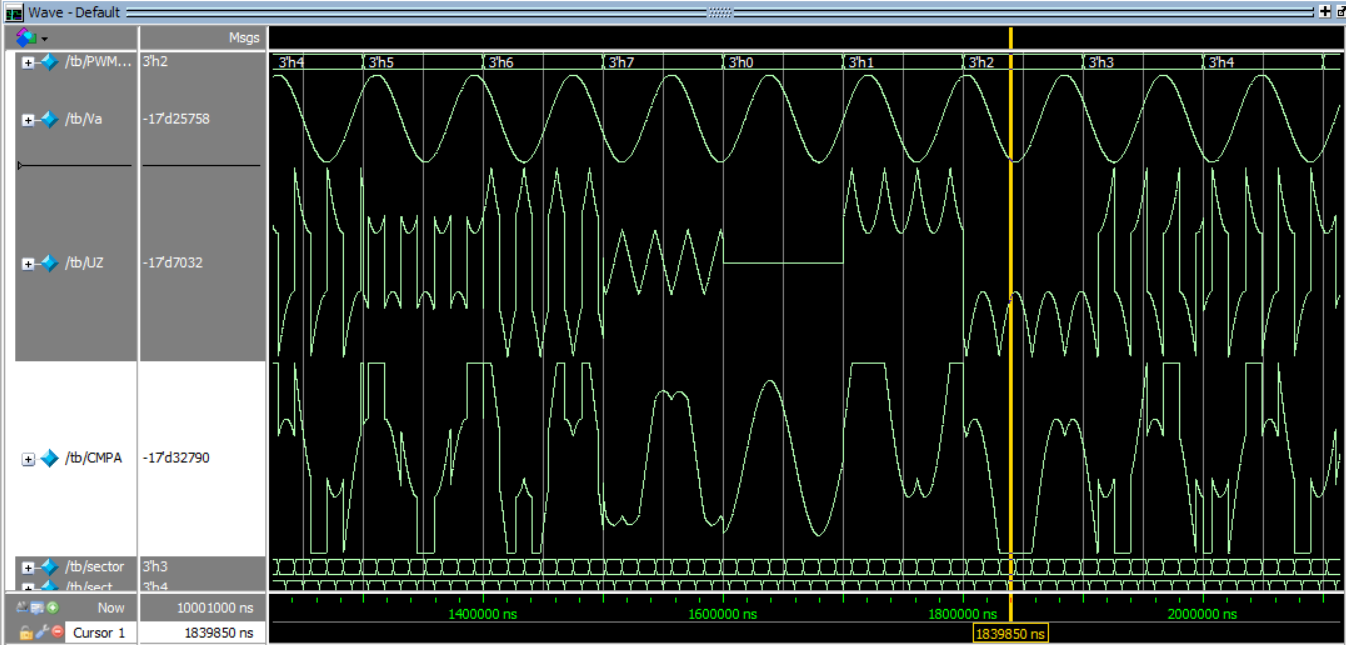Toggle the leaf names icon in cursor pane

click(22, 607)
